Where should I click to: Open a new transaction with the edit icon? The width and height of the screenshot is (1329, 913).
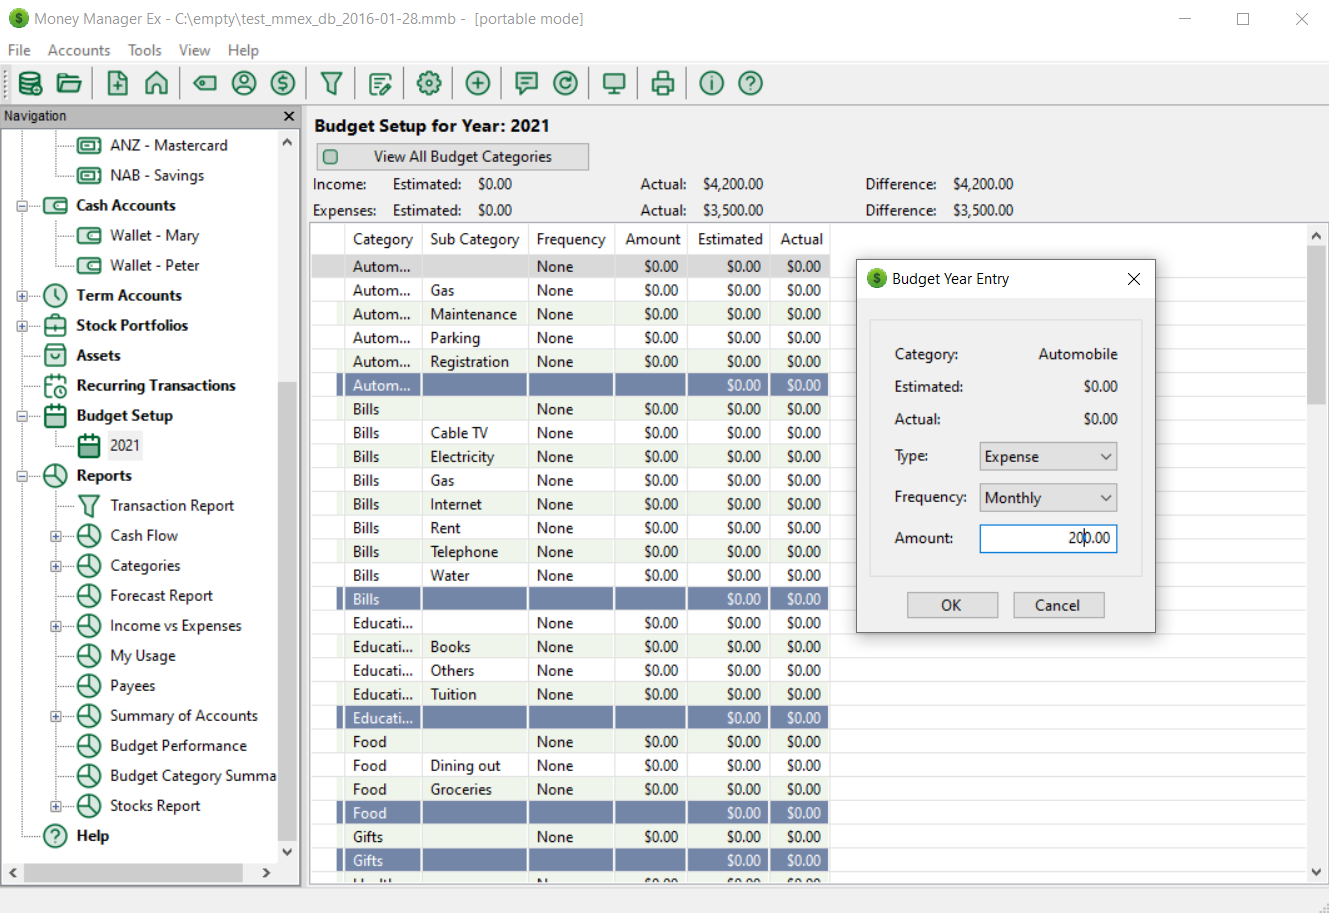tap(380, 83)
